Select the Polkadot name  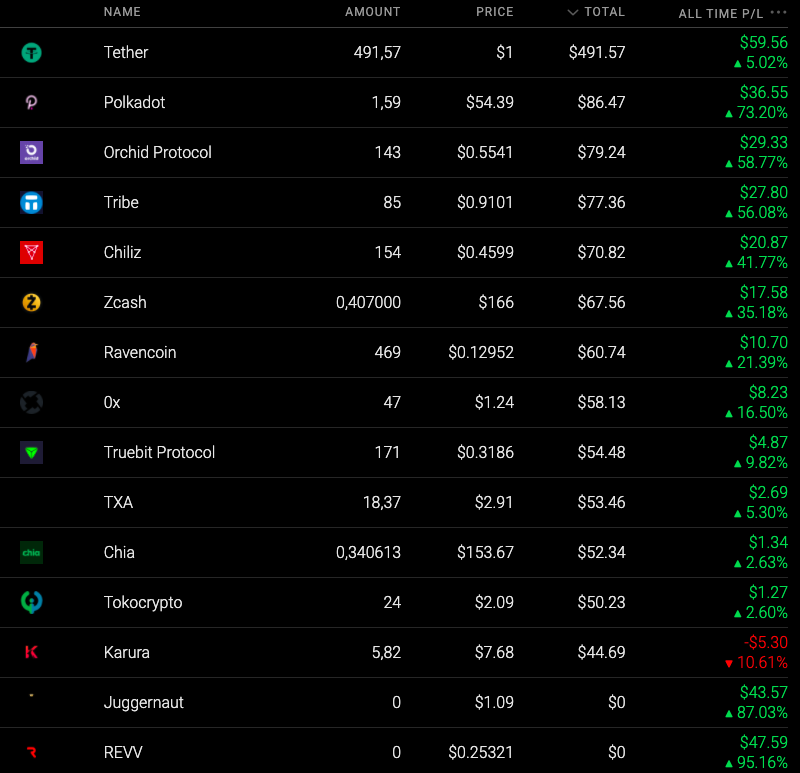(x=134, y=103)
